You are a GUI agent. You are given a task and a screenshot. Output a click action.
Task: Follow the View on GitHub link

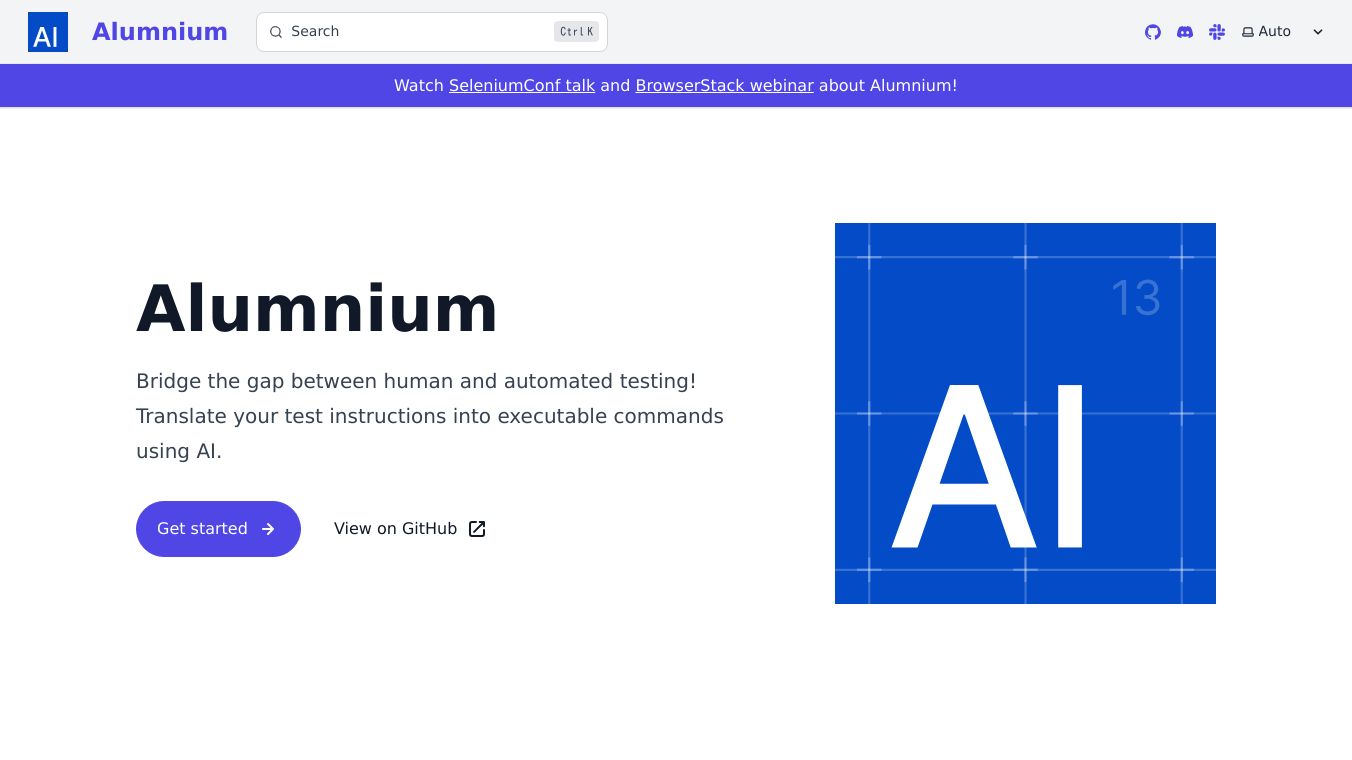click(x=396, y=529)
